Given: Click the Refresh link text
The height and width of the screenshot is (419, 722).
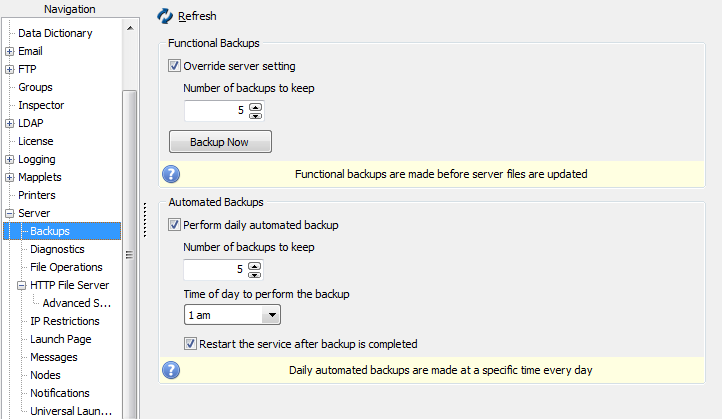Looking at the screenshot, I should 197,16.
